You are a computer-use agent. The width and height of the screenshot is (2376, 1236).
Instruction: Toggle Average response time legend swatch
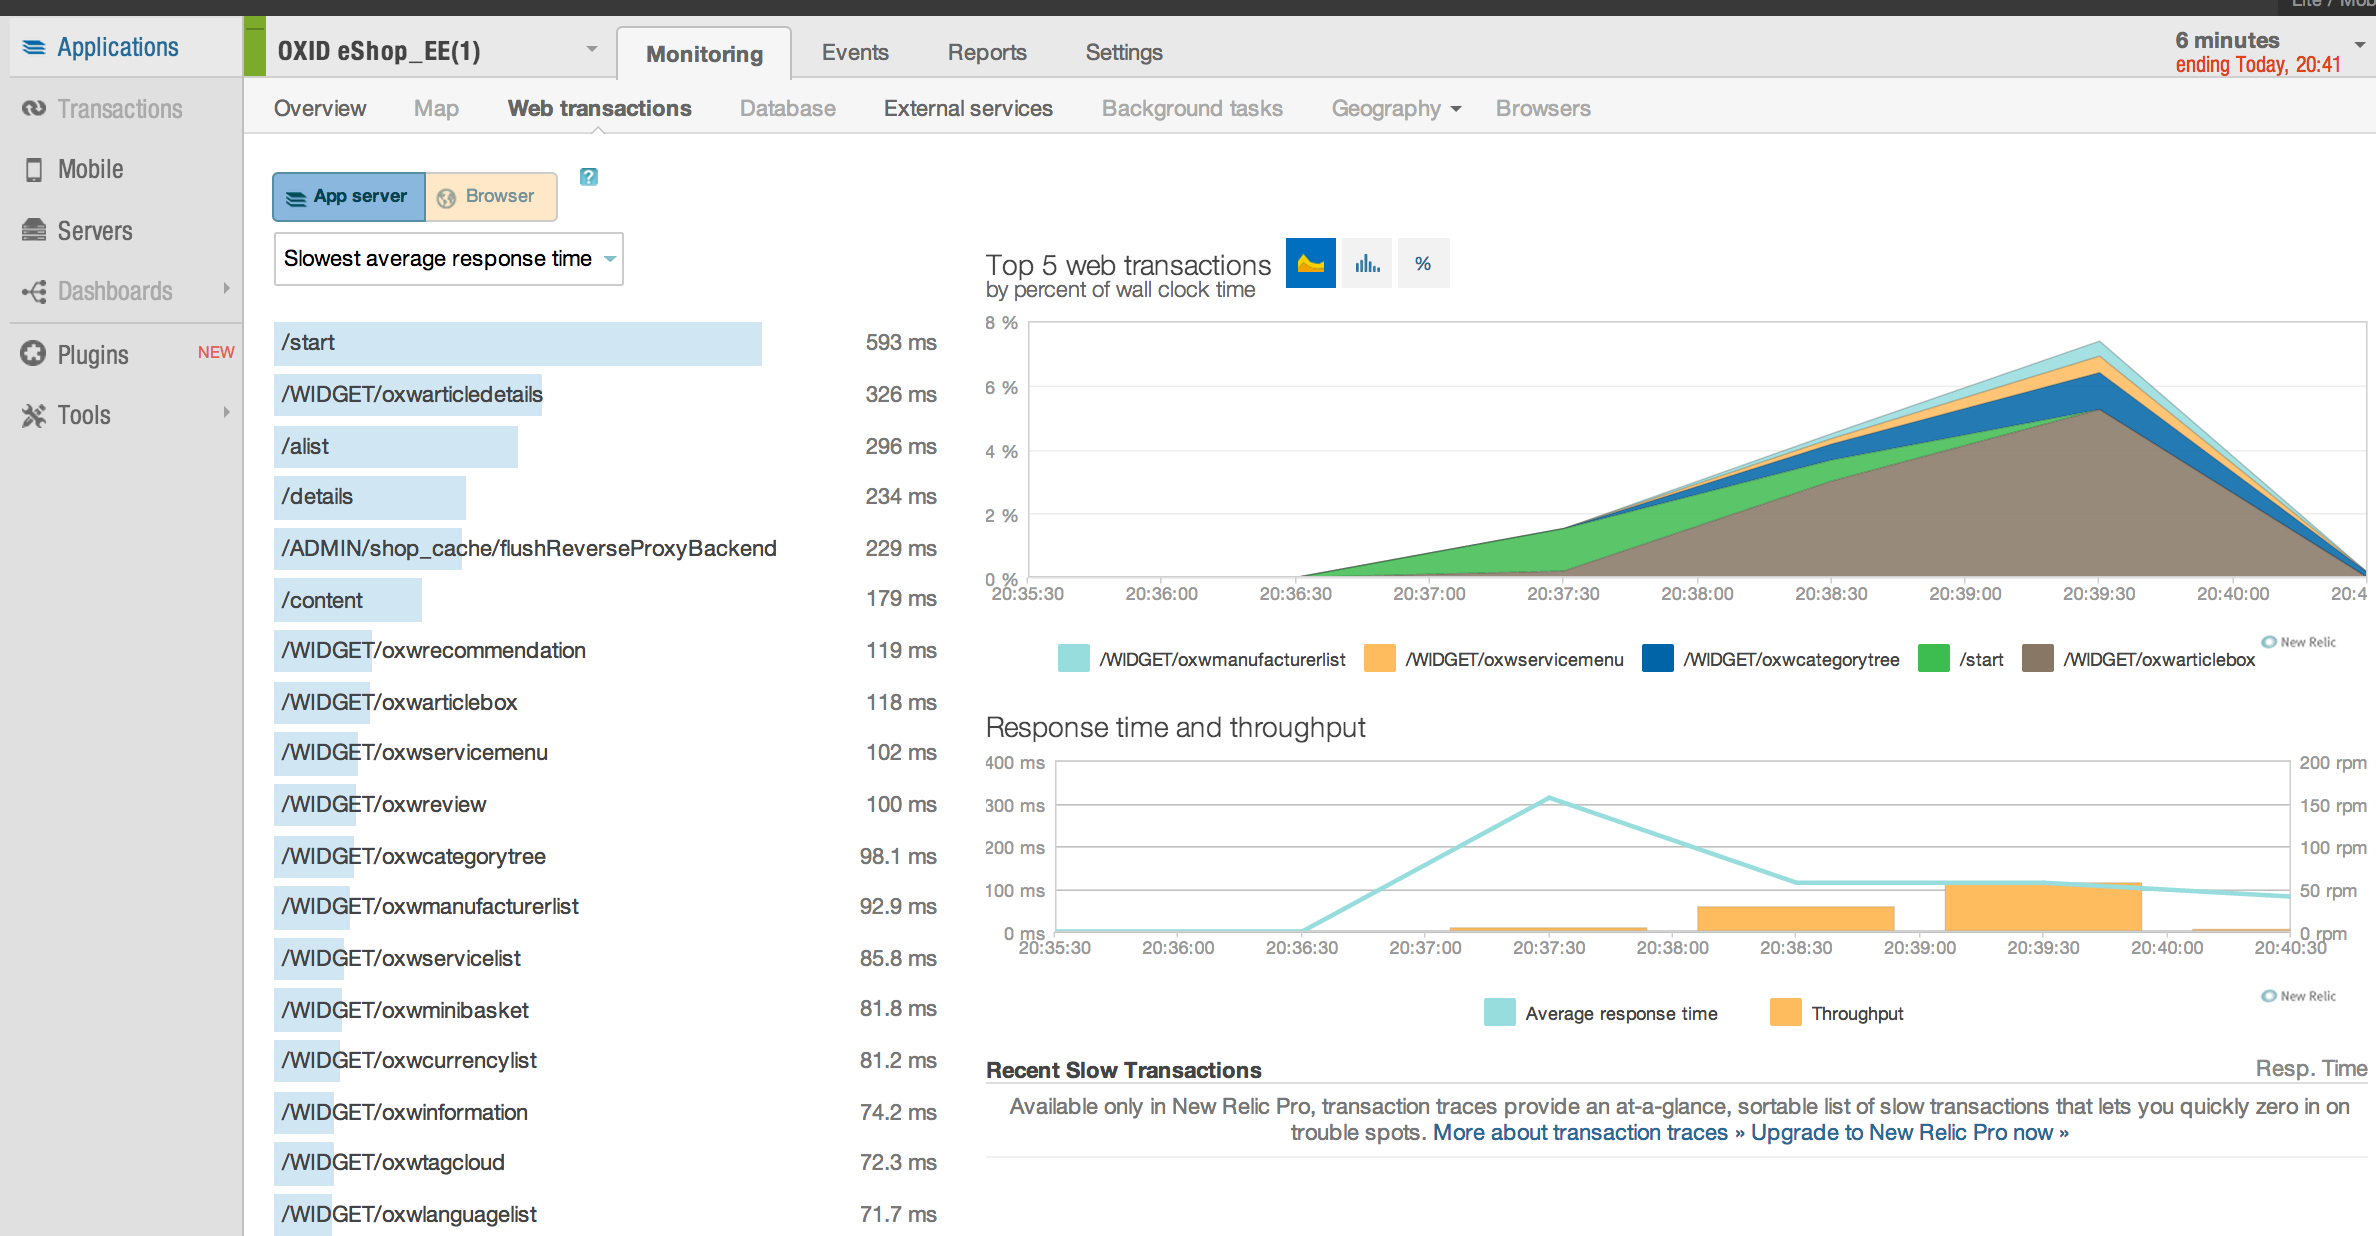point(1499,1013)
